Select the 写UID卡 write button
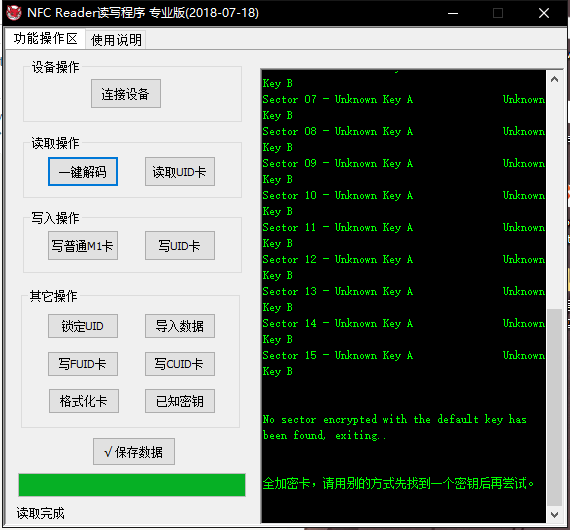 coord(180,245)
